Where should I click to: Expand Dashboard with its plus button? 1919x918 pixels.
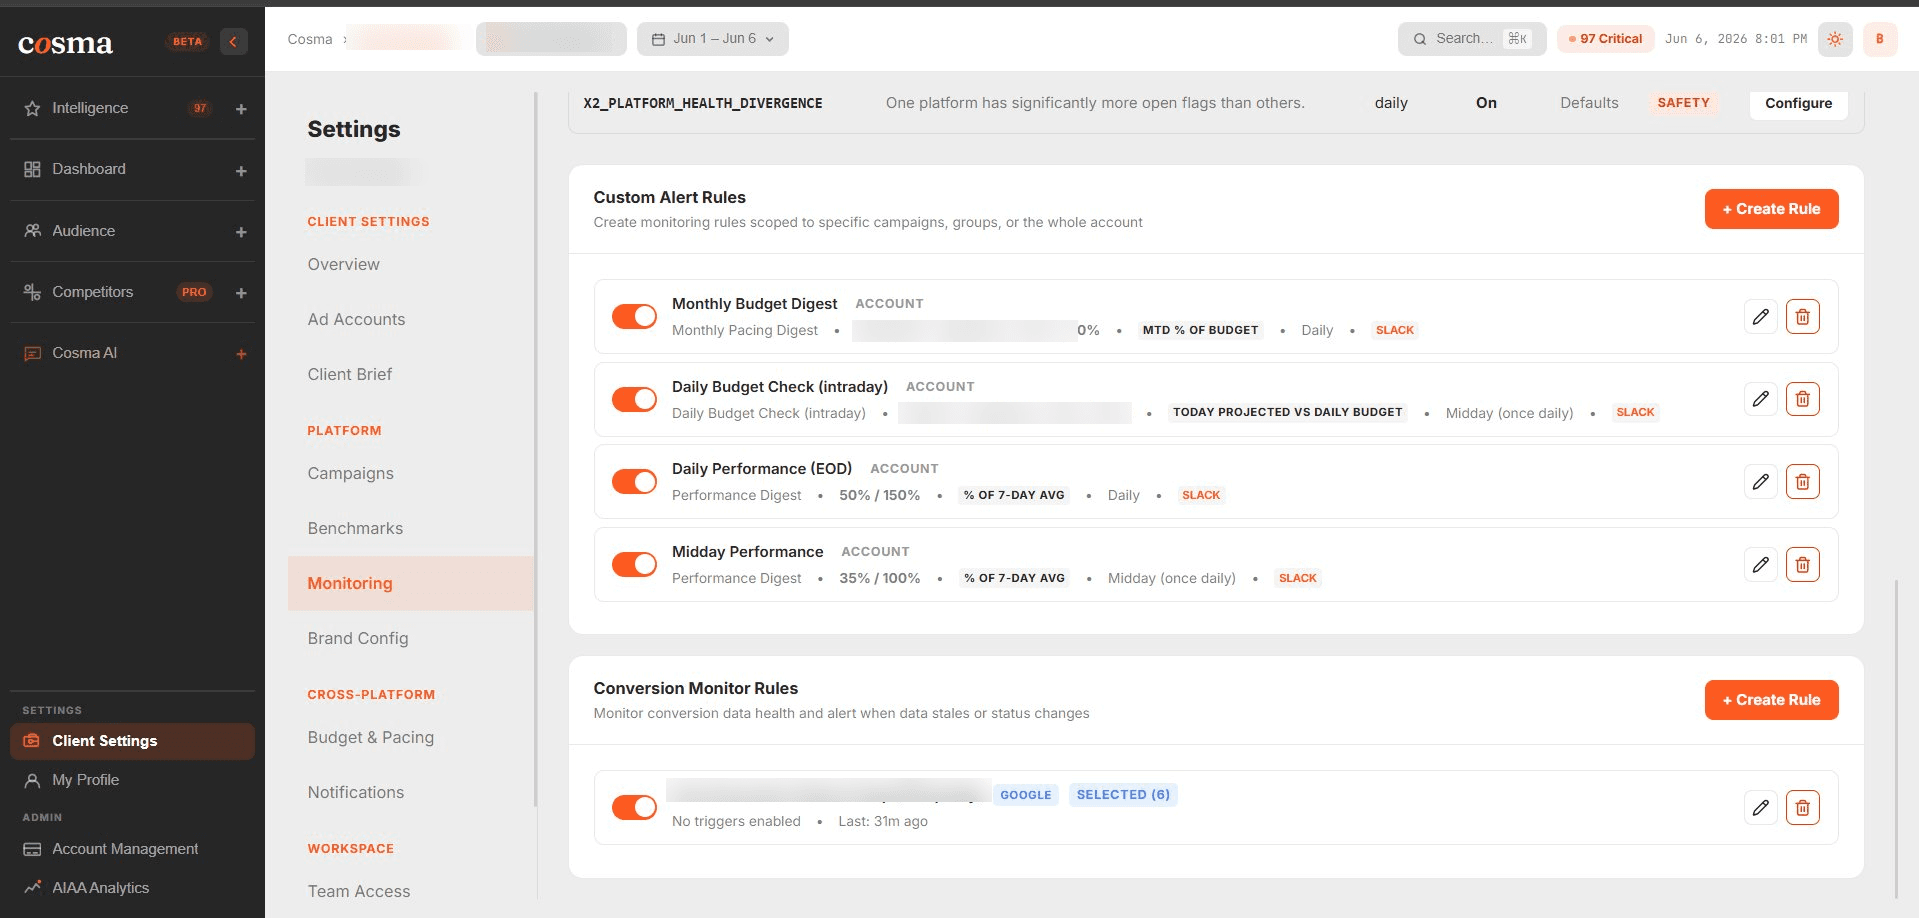pyautogui.click(x=241, y=171)
